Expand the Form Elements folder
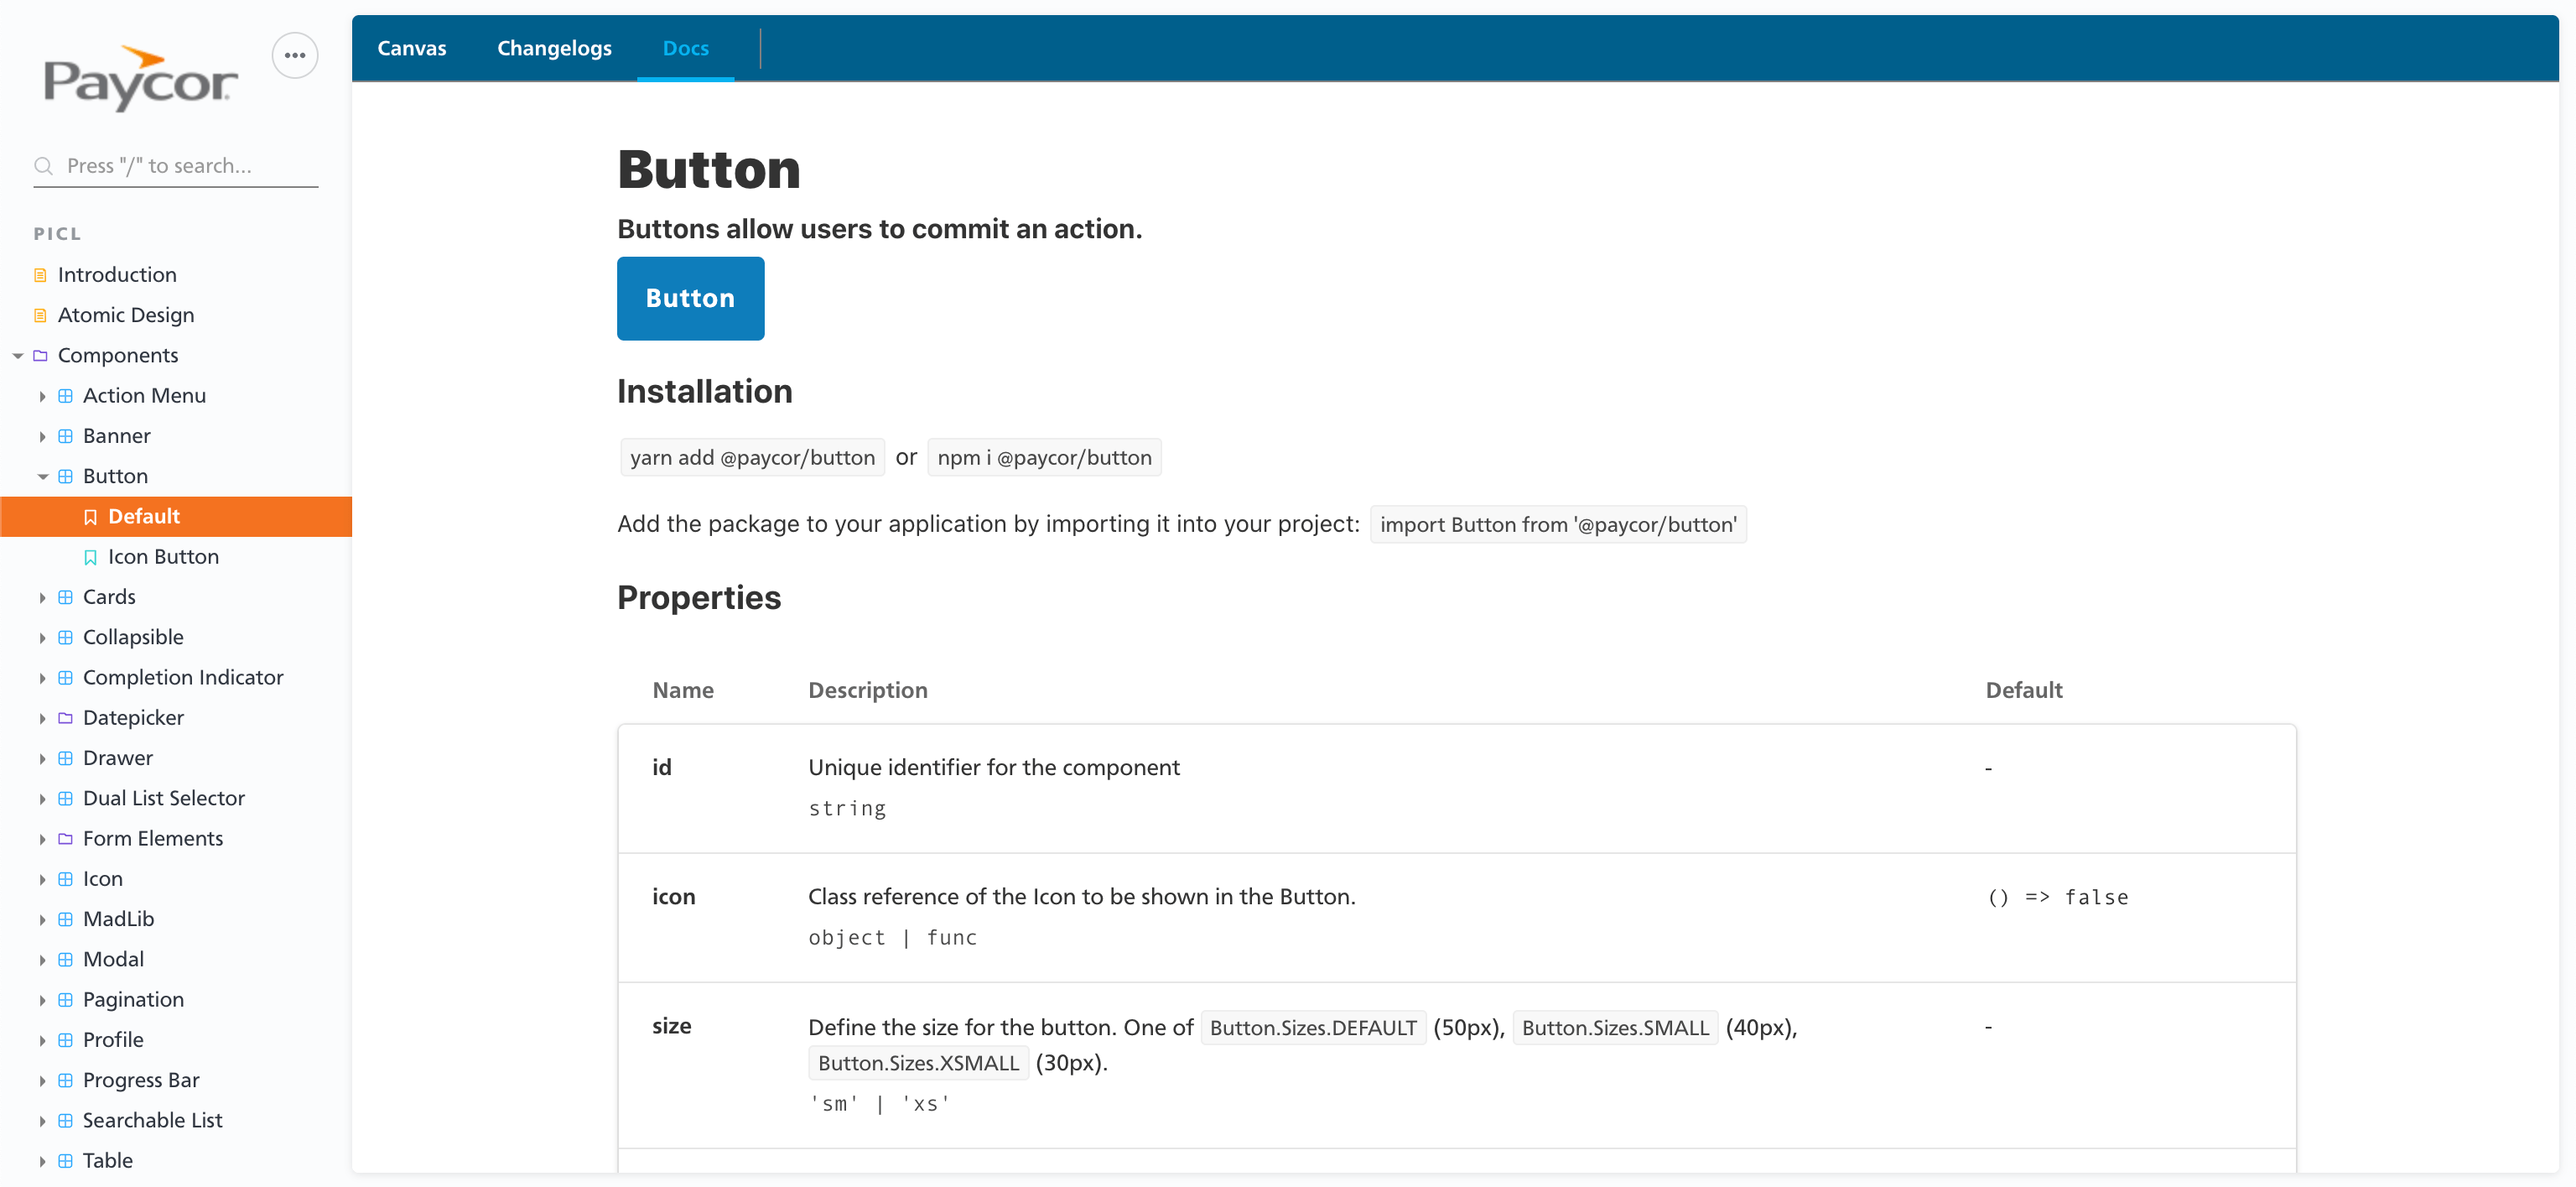 click(43, 839)
